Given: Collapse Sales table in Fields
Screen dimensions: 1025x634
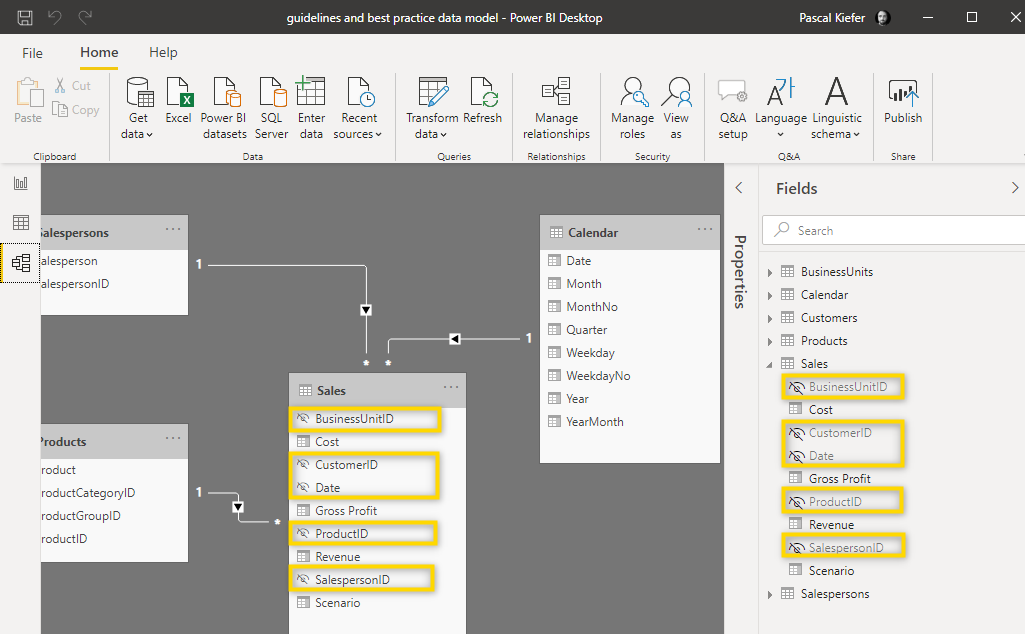Looking at the screenshot, I should [x=769, y=364].
